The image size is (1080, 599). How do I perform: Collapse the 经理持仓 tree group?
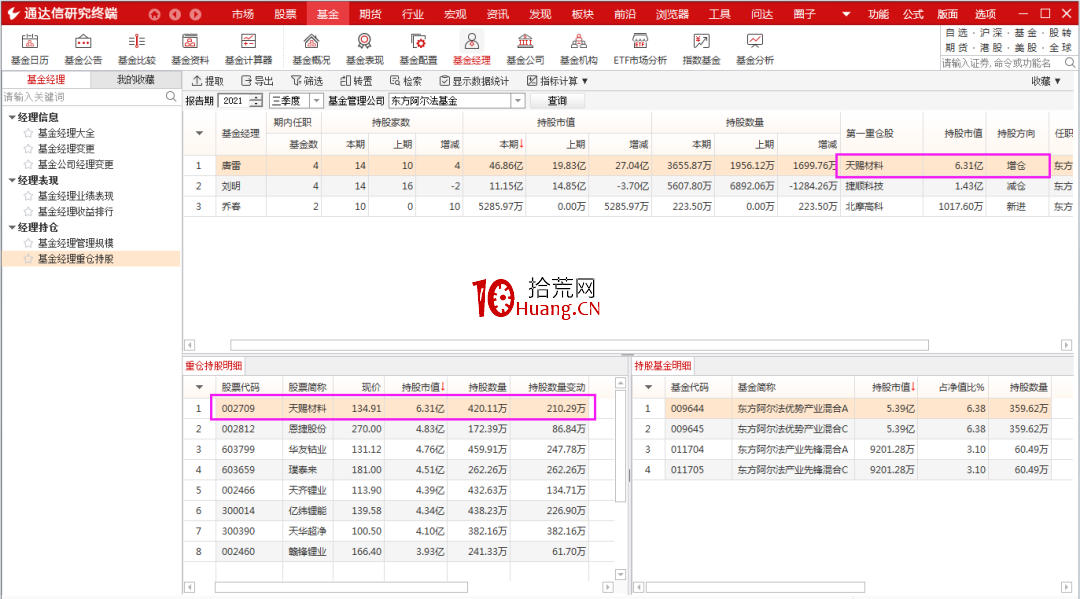(x=12, y=227)
